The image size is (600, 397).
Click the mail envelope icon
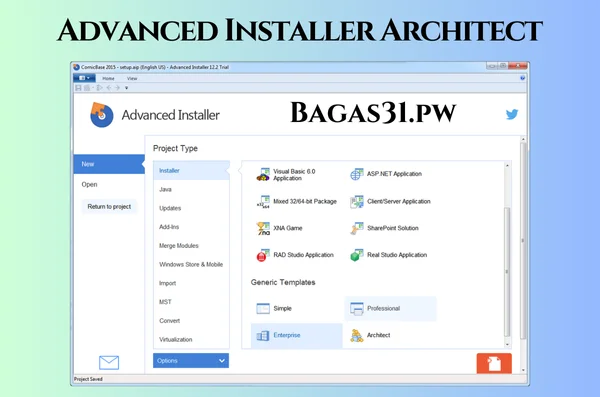coord(109,363)
